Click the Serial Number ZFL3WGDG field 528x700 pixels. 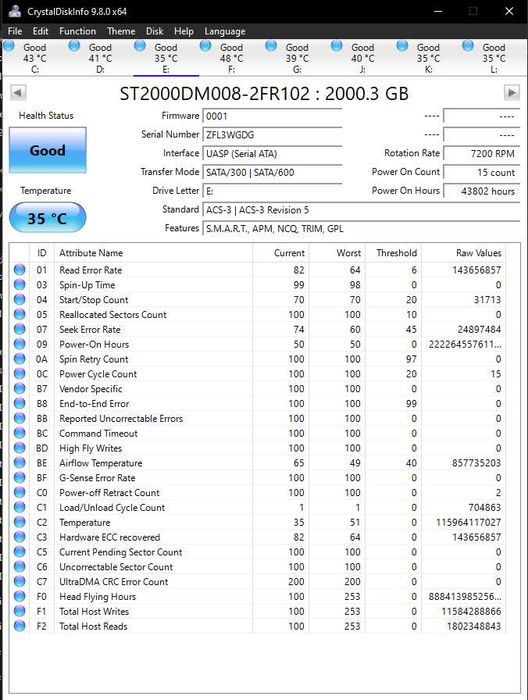point(272,135)
